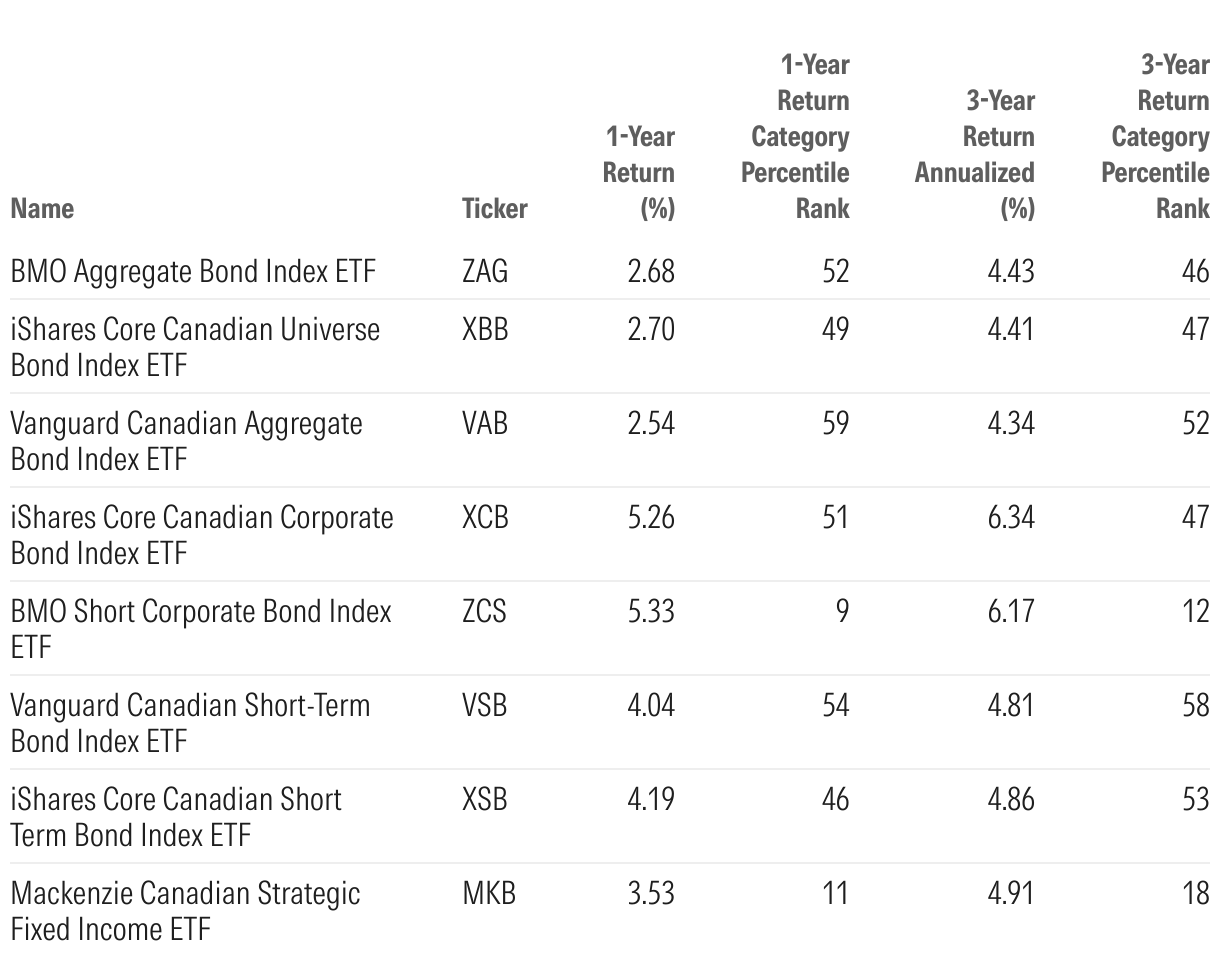Open iShares Core Canadian Universe Bond Index ETF
The width and height of the screenshot is (1220, 966).
(x=195, y=346)
